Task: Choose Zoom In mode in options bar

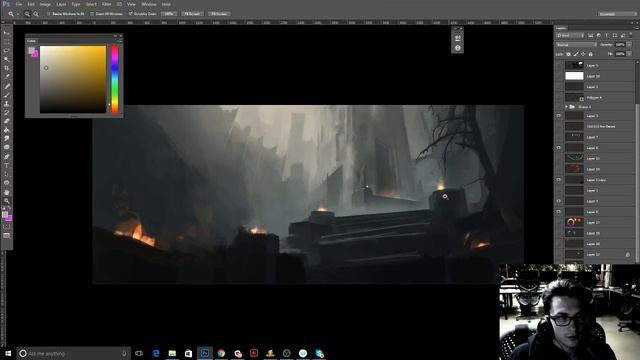Action: point(27,14)
